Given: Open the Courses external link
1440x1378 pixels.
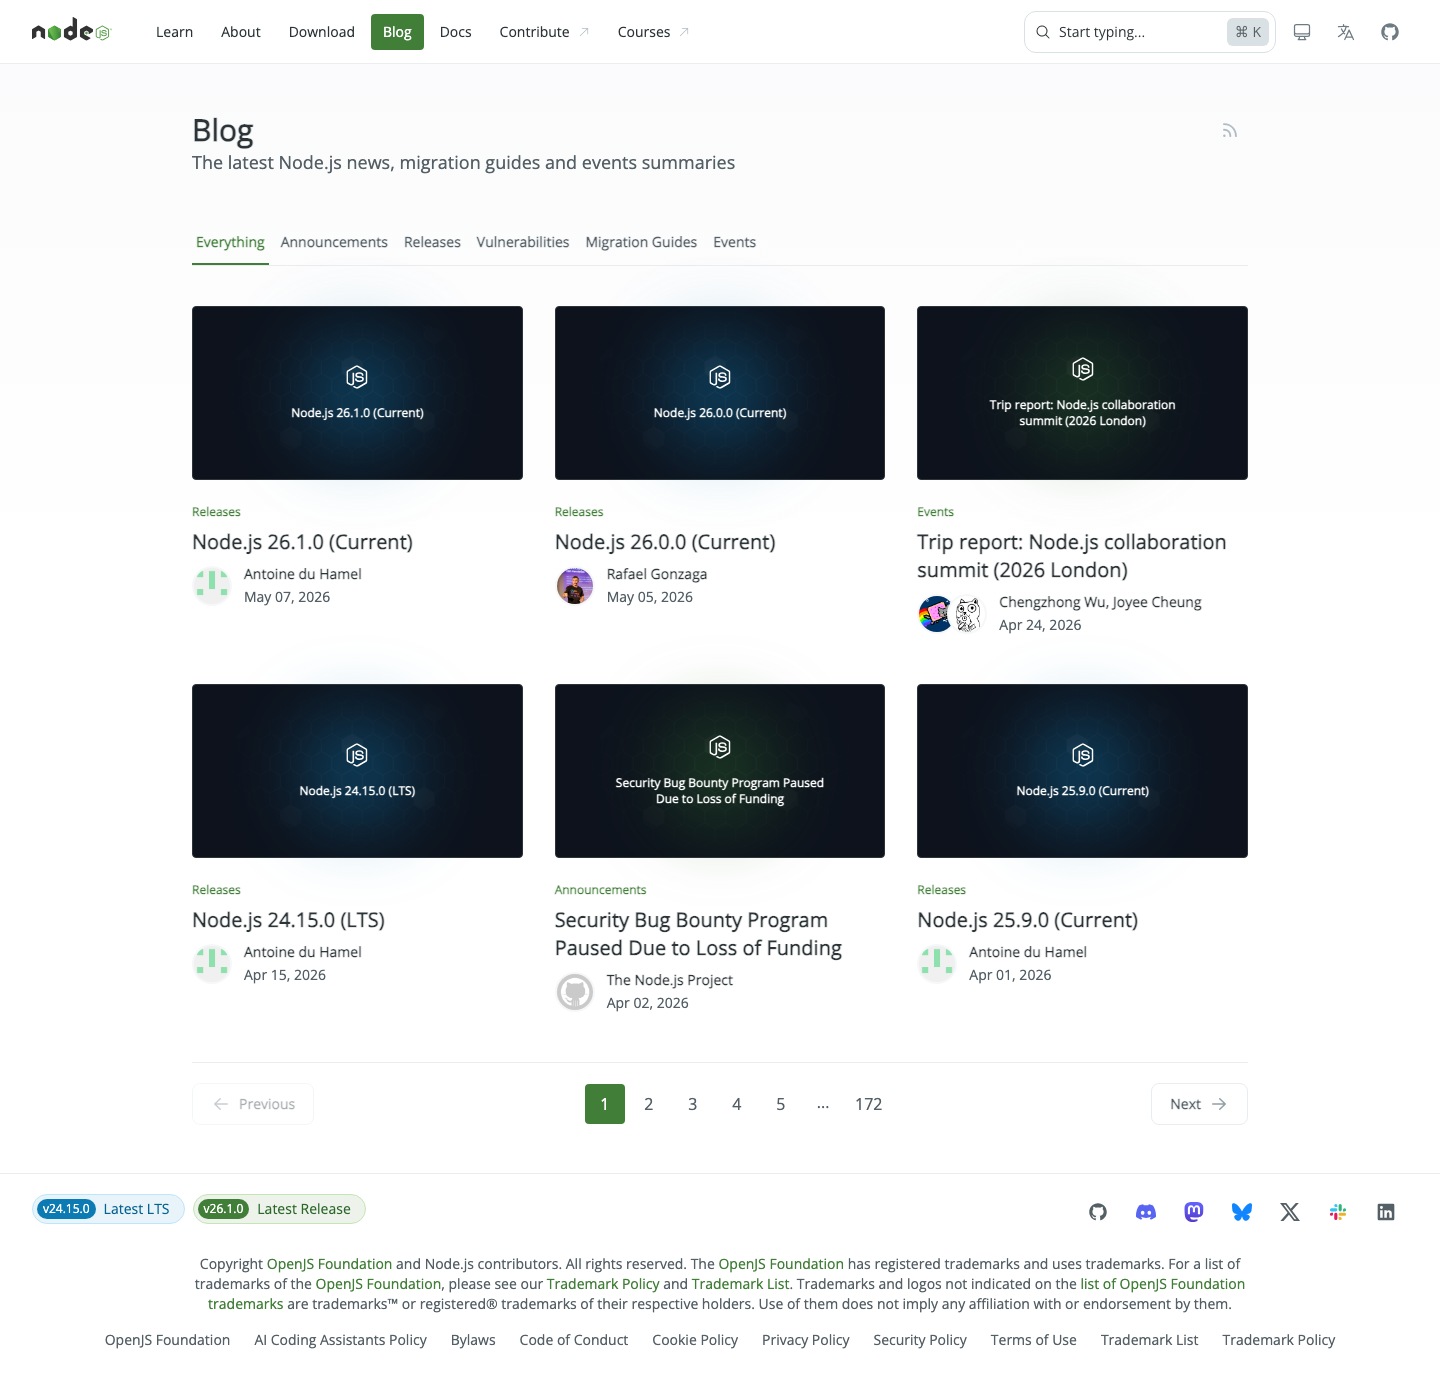Looking at the screenshot, I should pos(654,32).
